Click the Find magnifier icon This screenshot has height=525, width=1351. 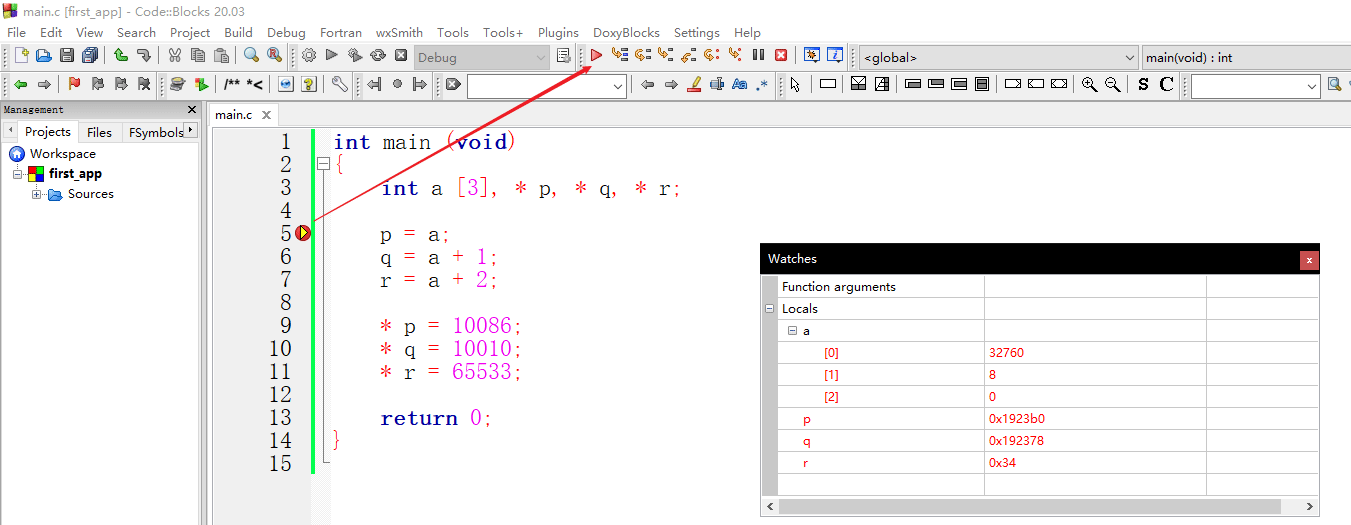click(251, 56)
